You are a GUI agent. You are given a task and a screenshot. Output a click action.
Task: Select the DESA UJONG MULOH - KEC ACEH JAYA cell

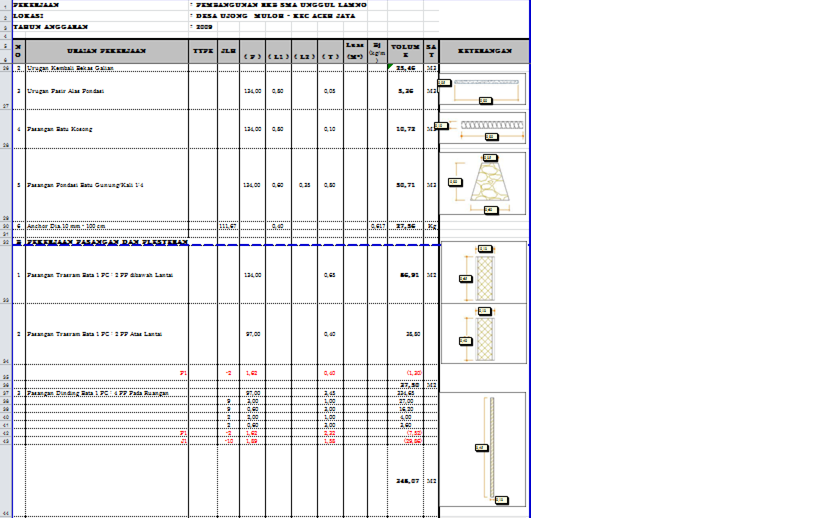(x=275, y=16)
